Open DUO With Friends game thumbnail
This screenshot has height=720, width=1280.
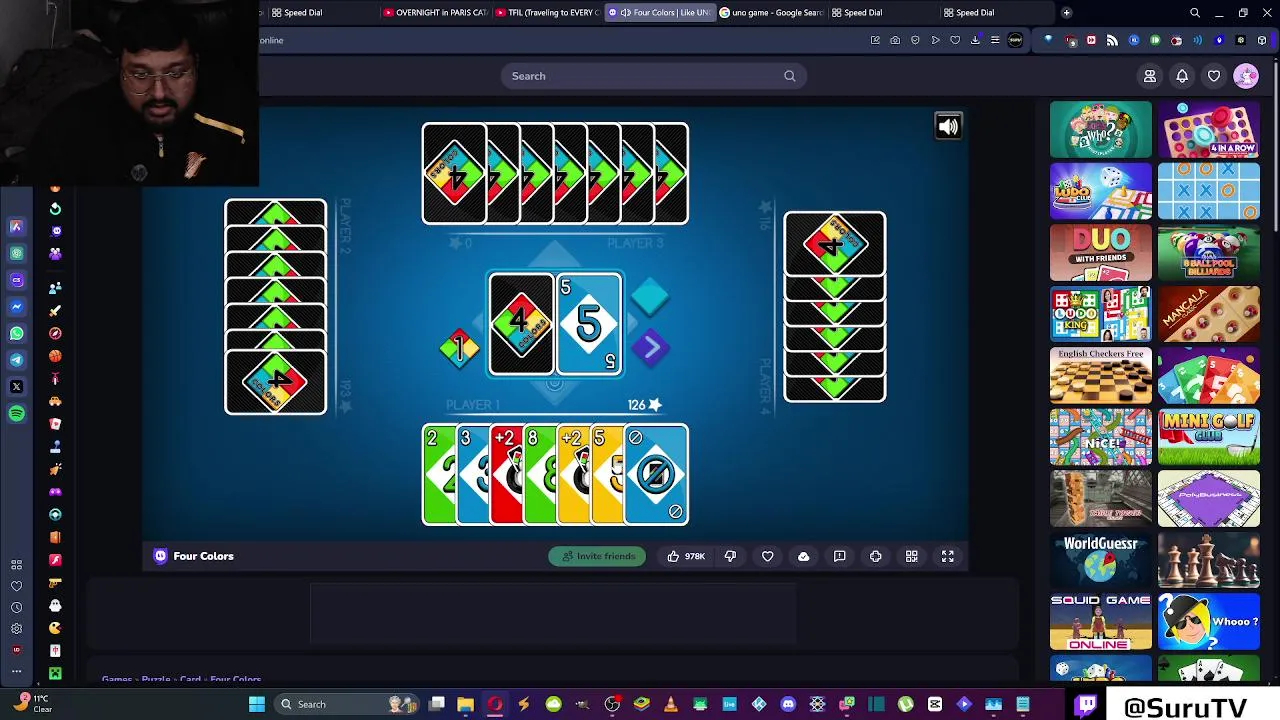1101,253
